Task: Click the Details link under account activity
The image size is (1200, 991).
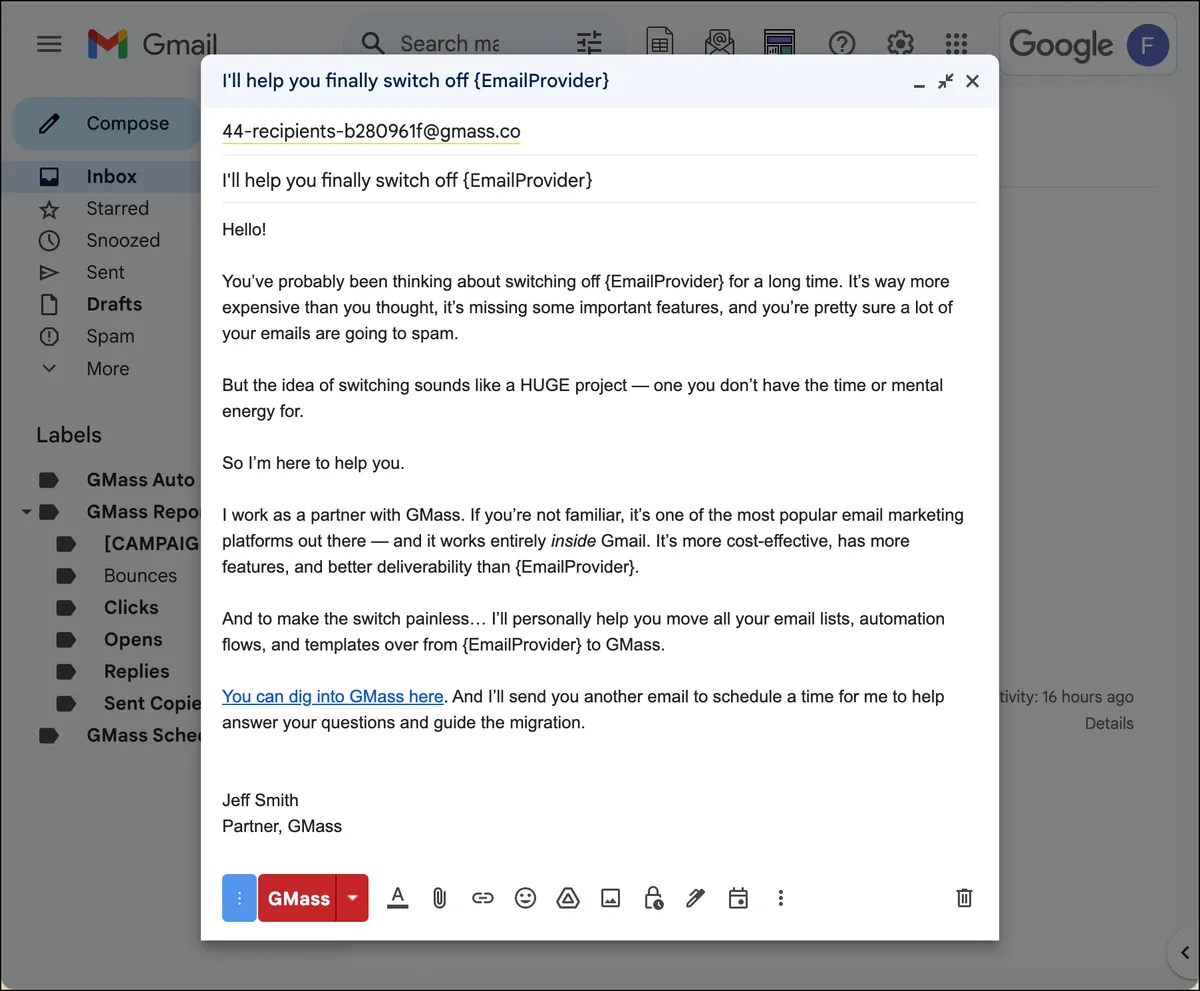Action: click(1109, 723)
